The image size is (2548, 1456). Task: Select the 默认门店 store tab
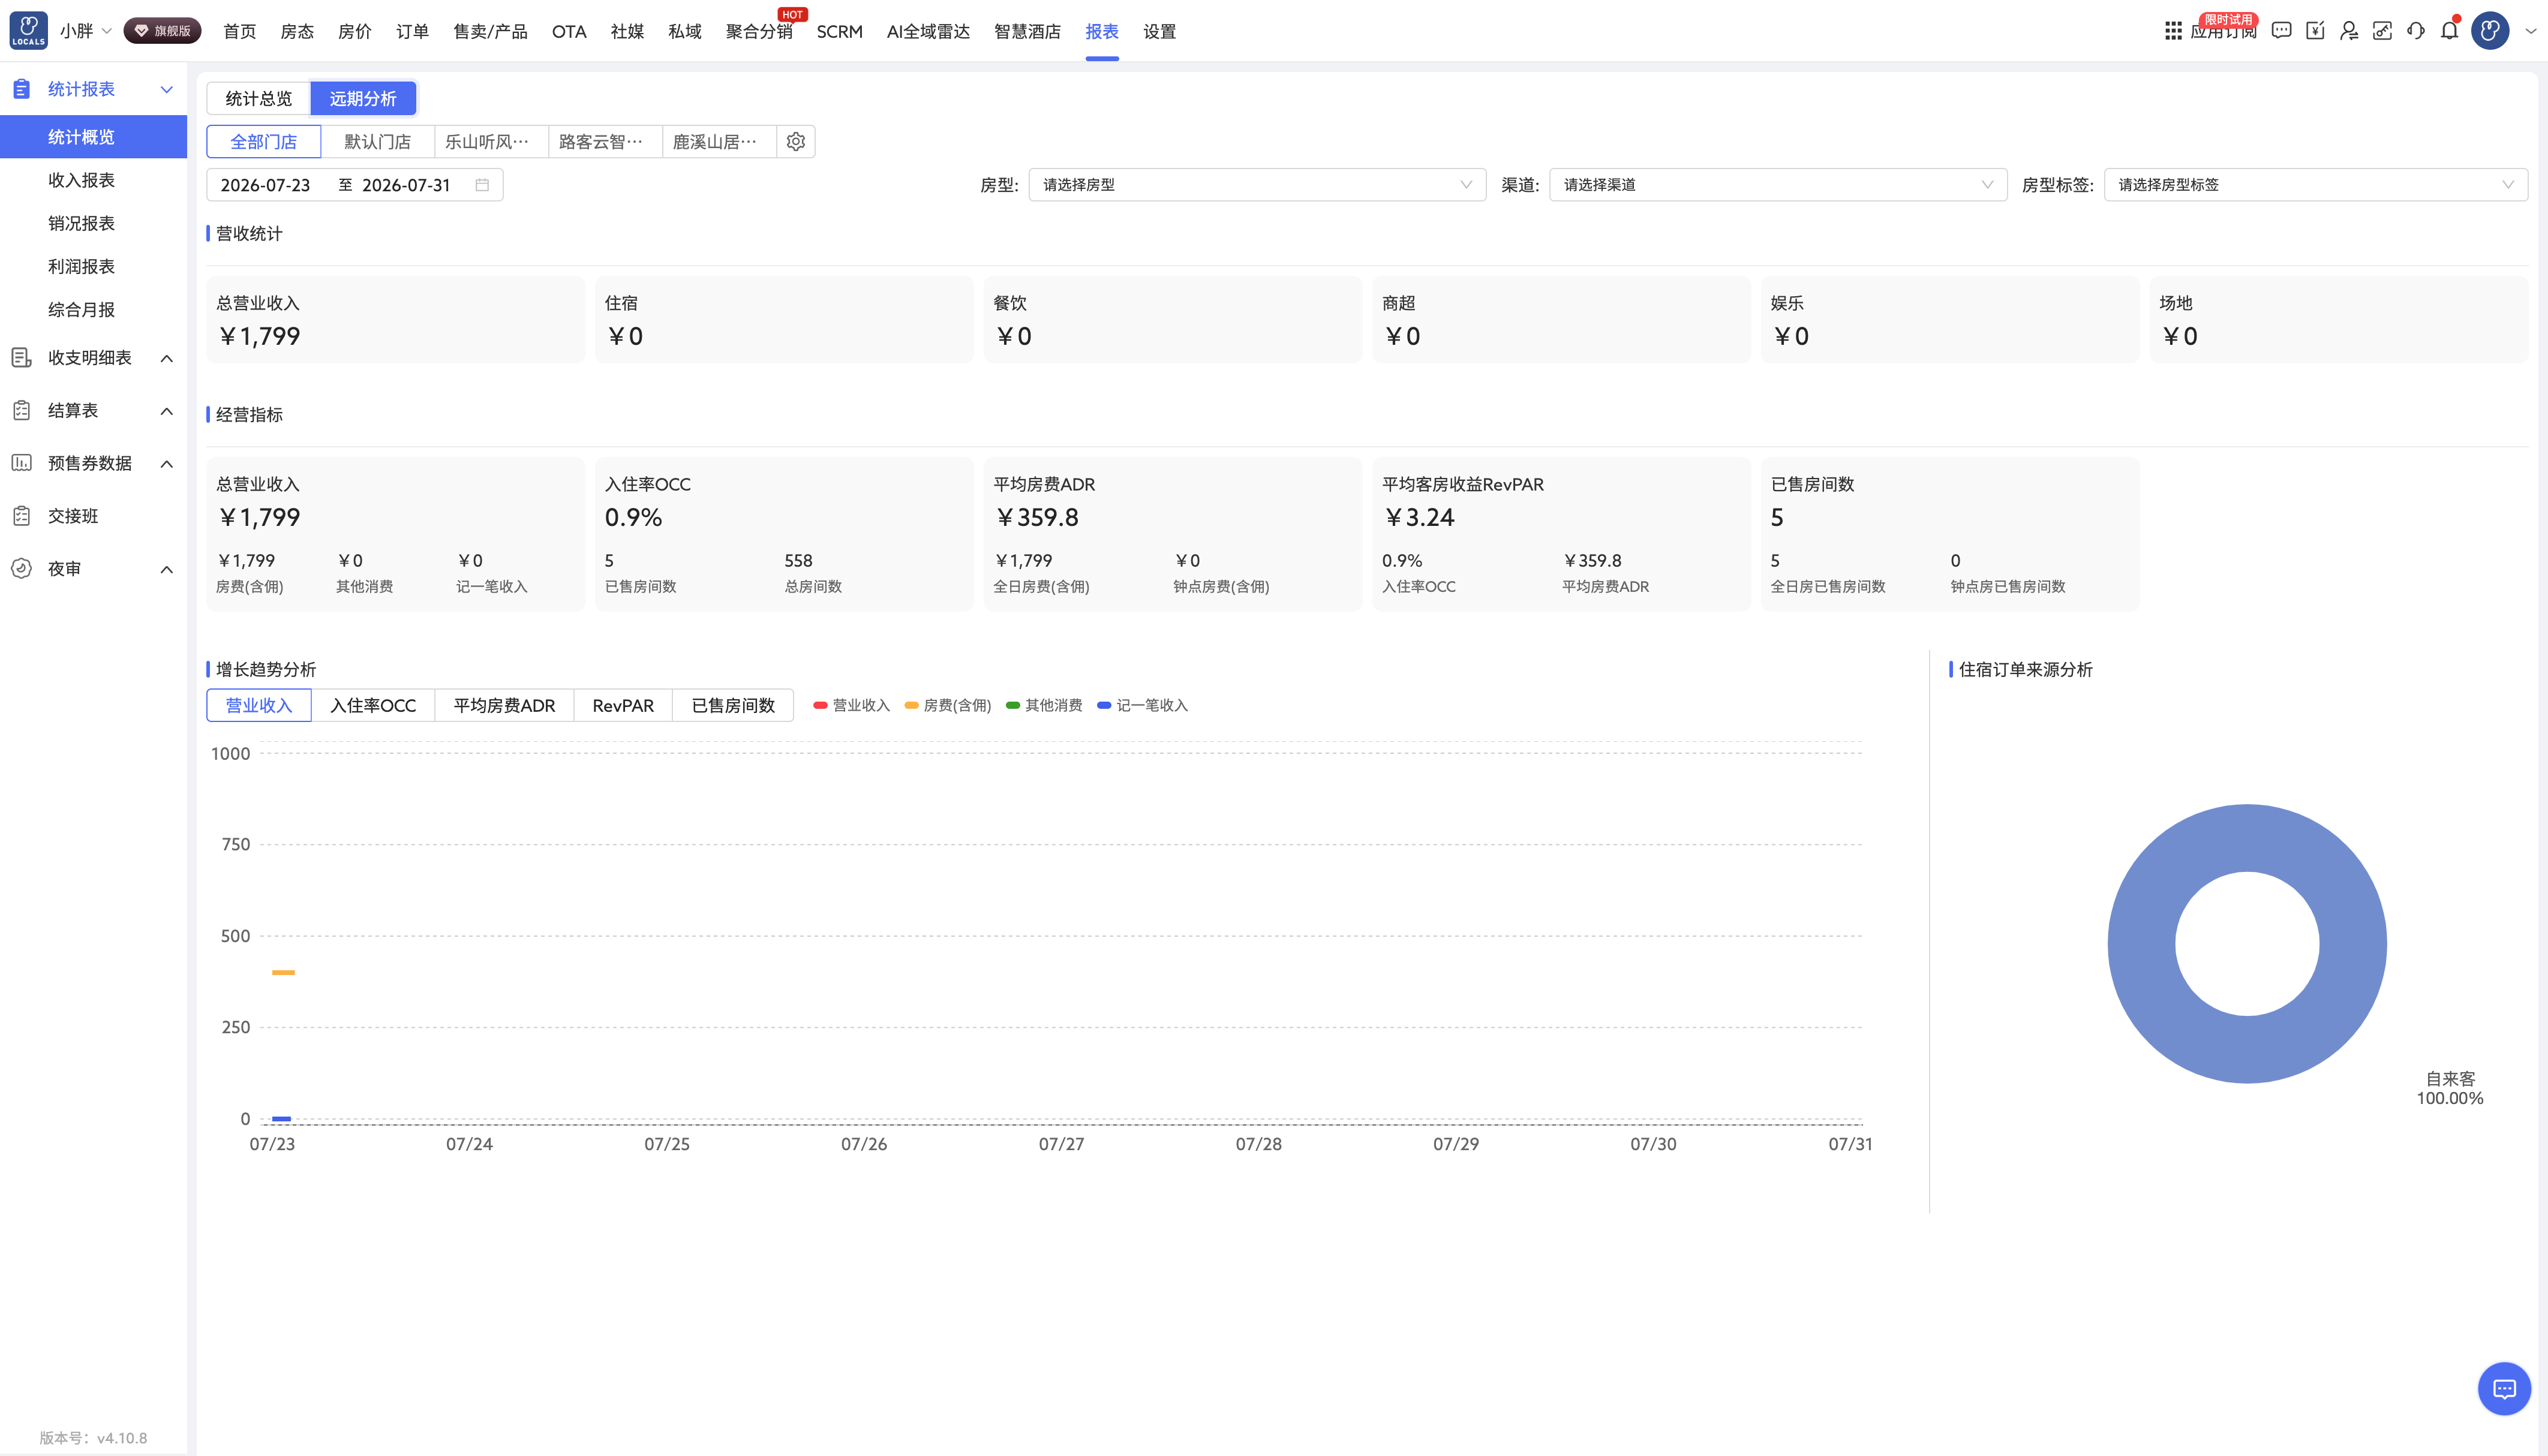(378, 142)
